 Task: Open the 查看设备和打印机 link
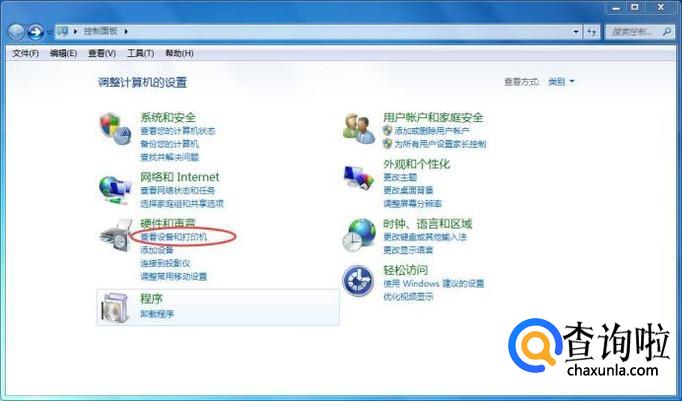click(174, 237)
